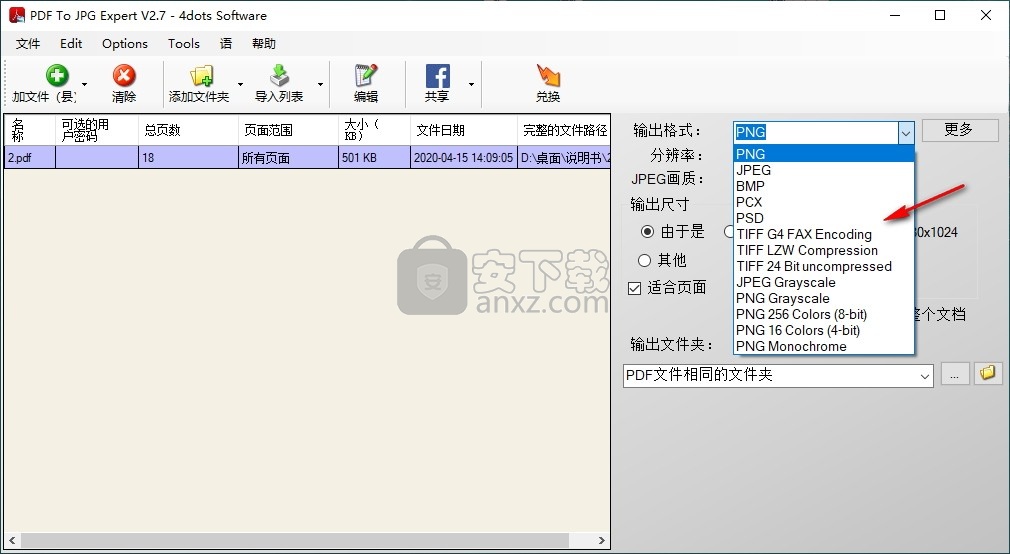Click the PDF To JPG Expert title icon
The height and width of the screenshot is (554, 1010).
point(16,15)
